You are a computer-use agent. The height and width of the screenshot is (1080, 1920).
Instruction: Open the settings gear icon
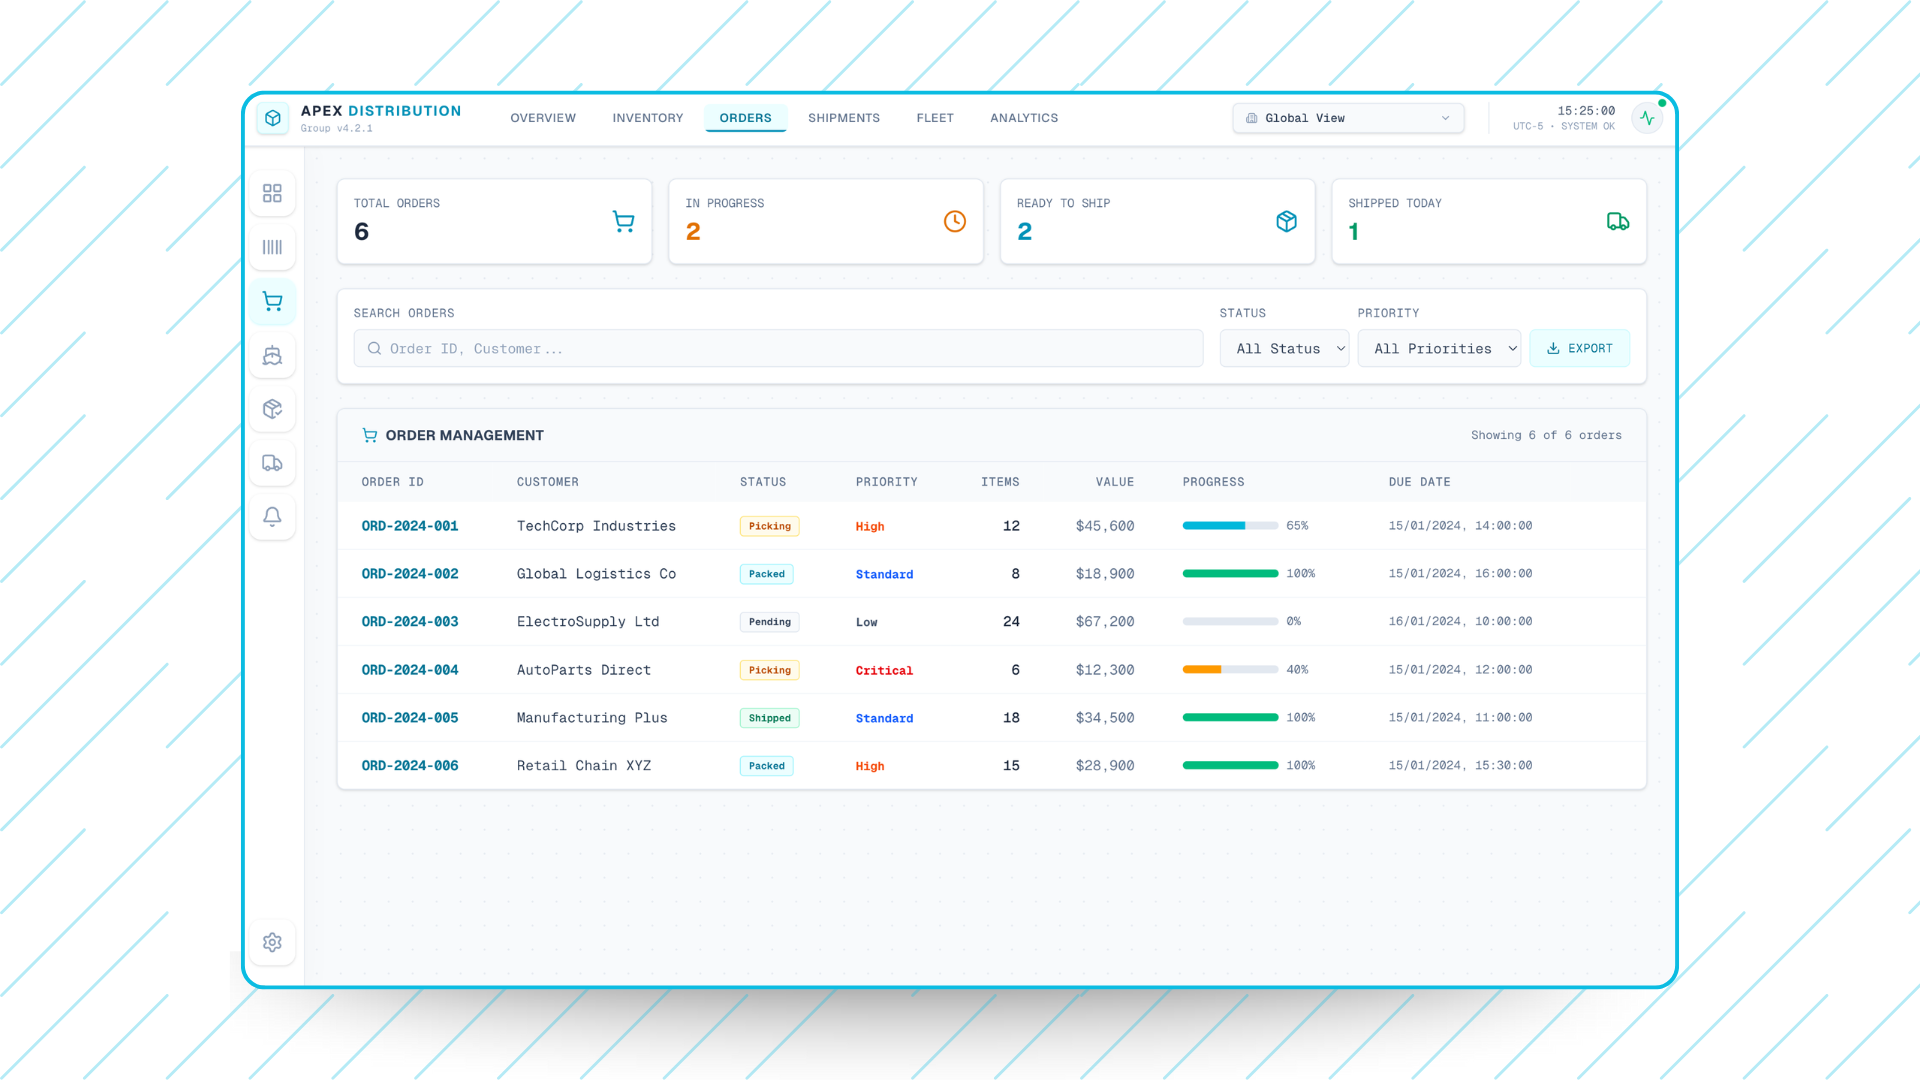coord(272,942)
